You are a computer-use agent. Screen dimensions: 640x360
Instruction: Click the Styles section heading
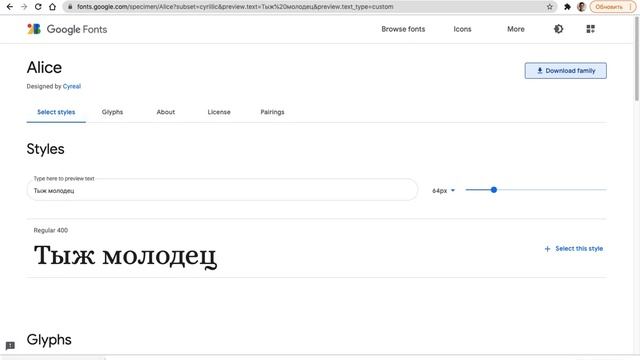click(x=45, y=149)
